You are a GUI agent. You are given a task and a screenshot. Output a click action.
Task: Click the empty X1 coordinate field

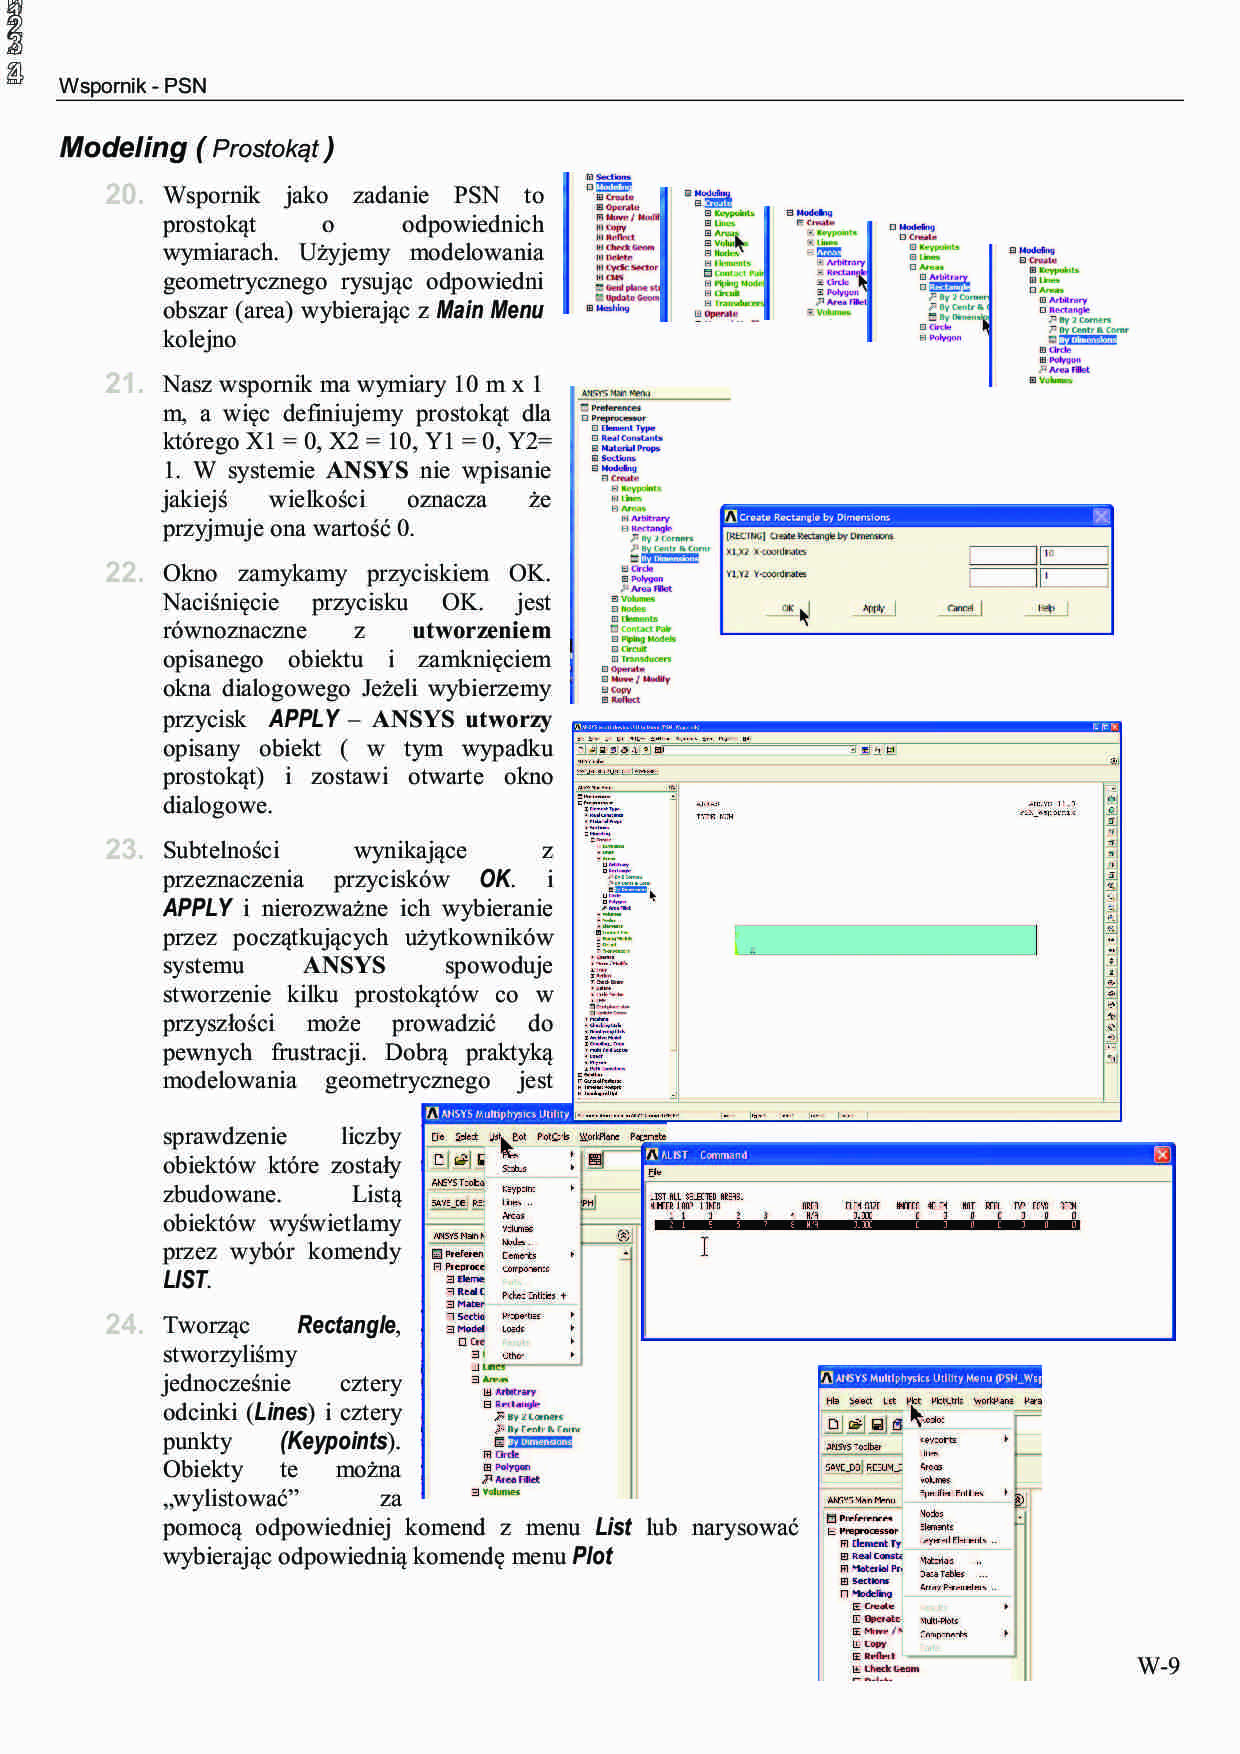click(x=1003, y=555)
